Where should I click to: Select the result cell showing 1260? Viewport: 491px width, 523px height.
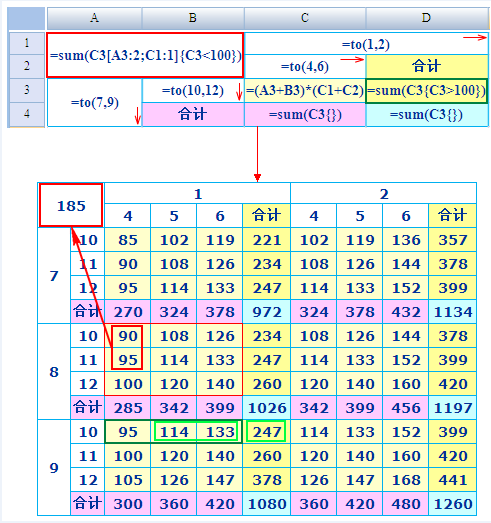453,504
